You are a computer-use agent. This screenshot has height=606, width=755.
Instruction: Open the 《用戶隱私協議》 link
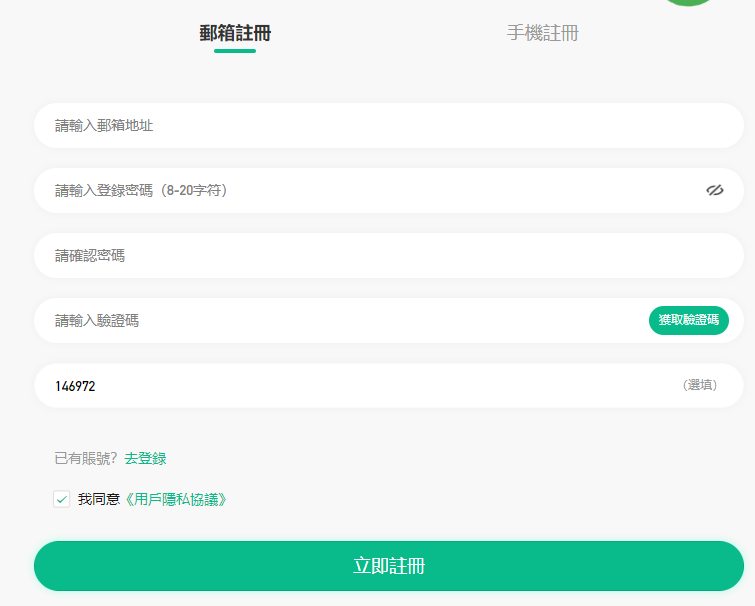(x=174, y=499)
